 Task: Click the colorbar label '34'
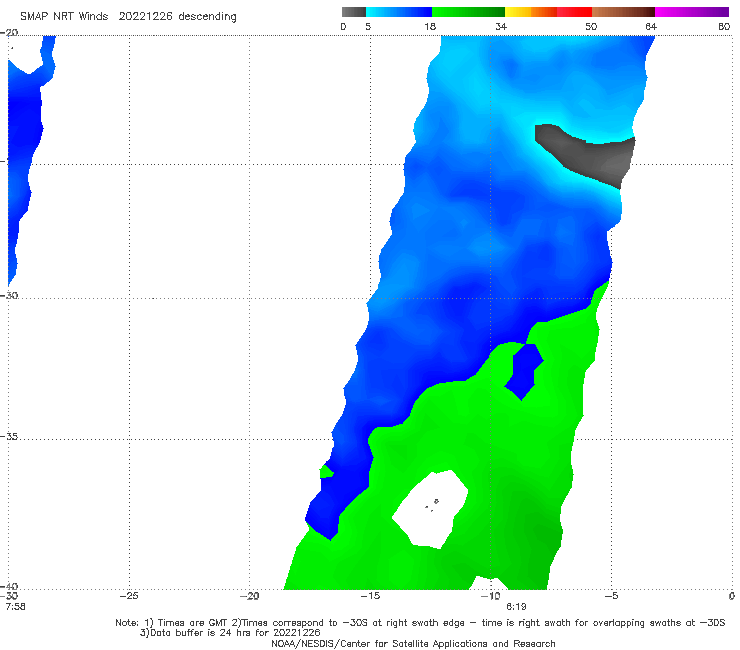[501, 26]
